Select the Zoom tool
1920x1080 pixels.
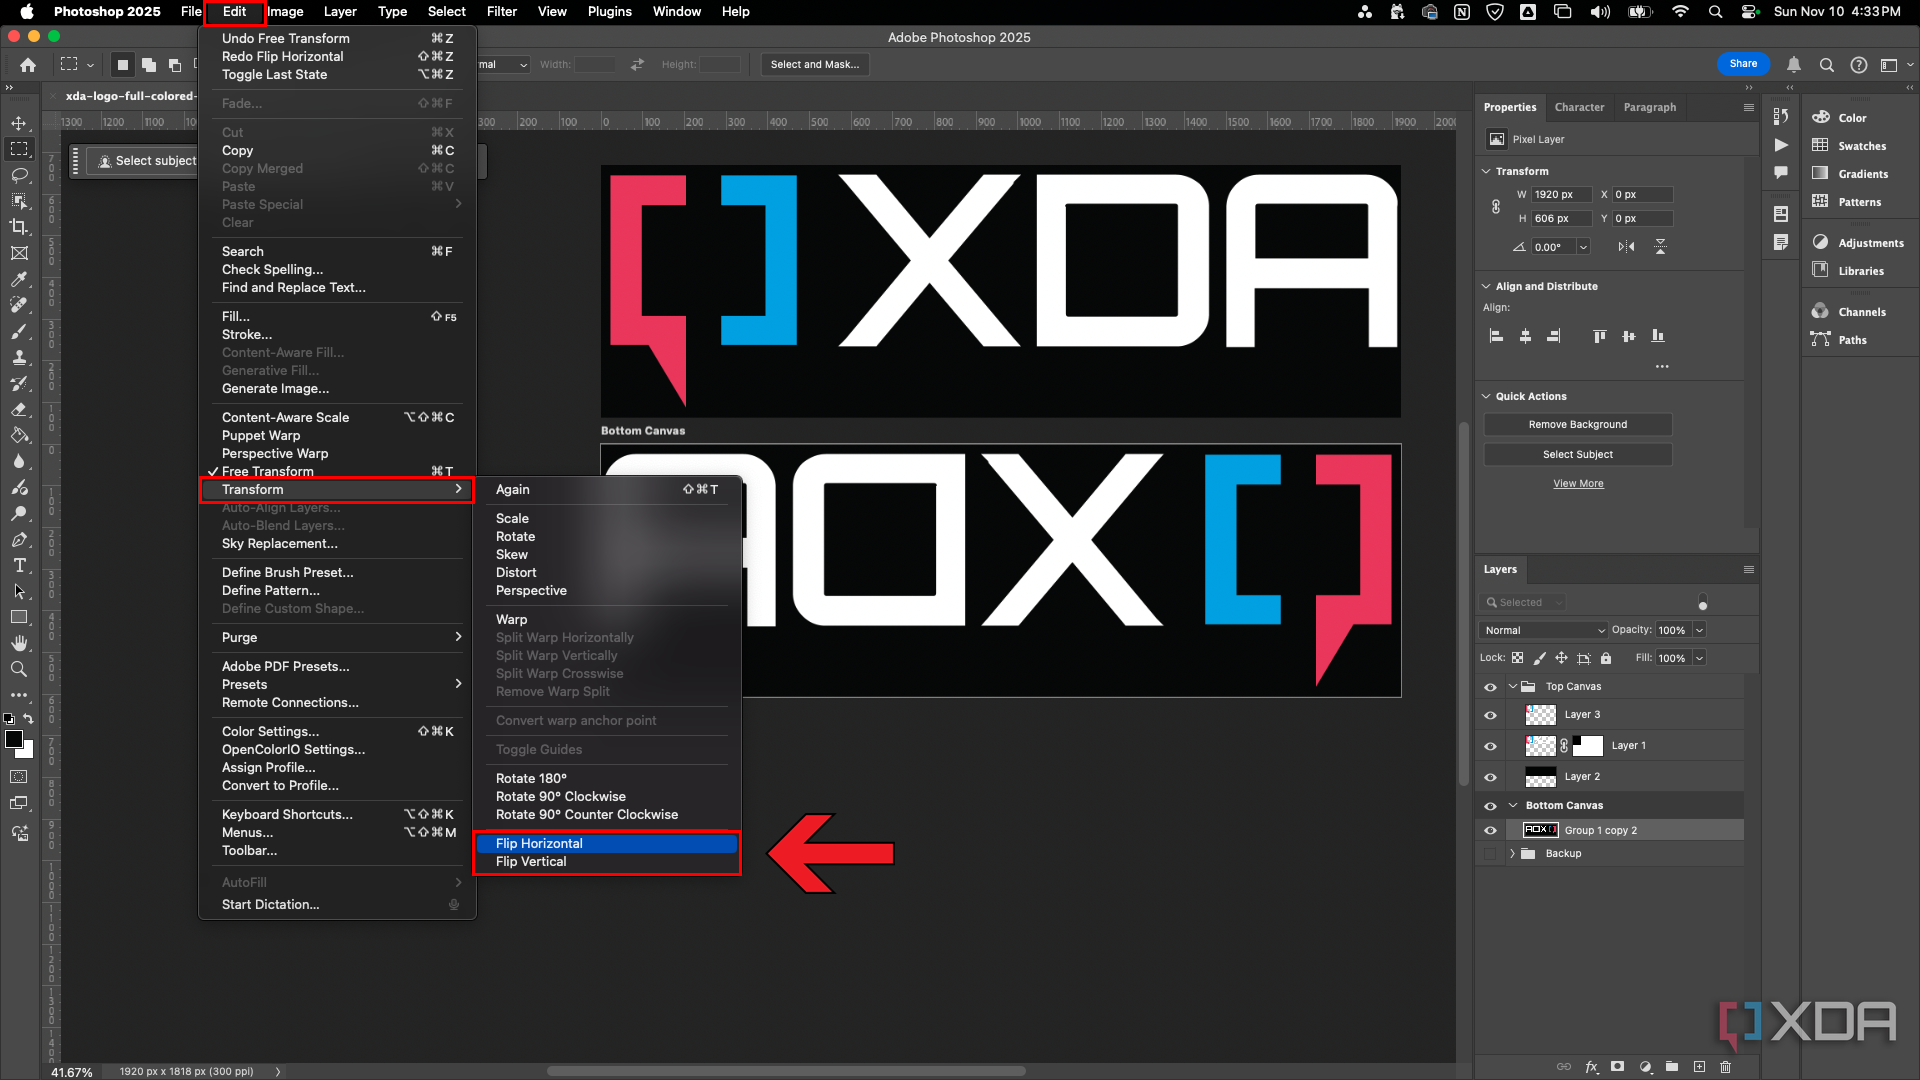[x=19, y=669]
